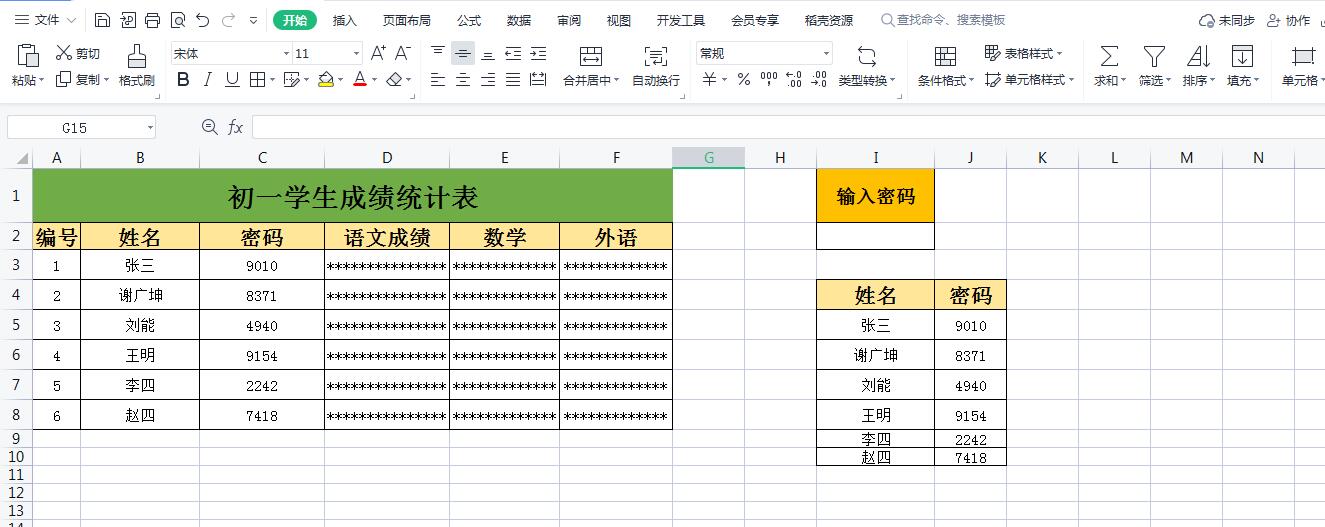Open Name Box dropdown arrow
The width and height of the screenshot is (1325, 527).
150,127
